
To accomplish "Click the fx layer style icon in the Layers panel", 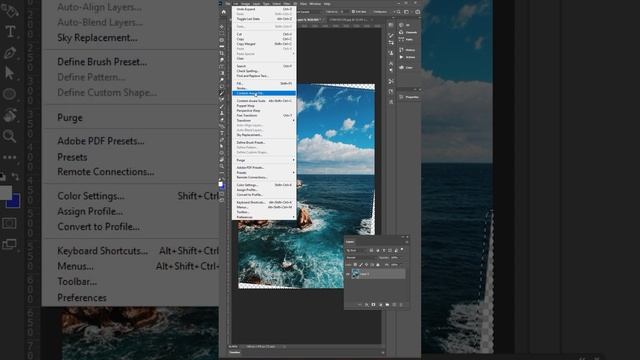I will 367,305.
